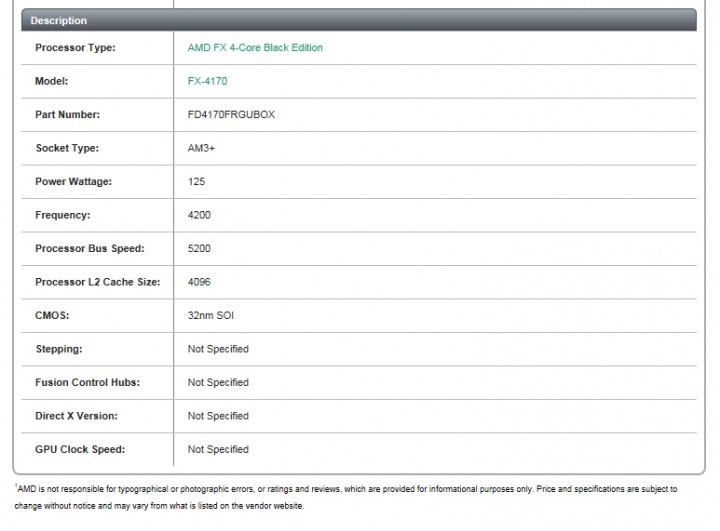Click the part number FD4170FRGUBOX
This screenshot has height=531, width=720.
coord(231,115)
